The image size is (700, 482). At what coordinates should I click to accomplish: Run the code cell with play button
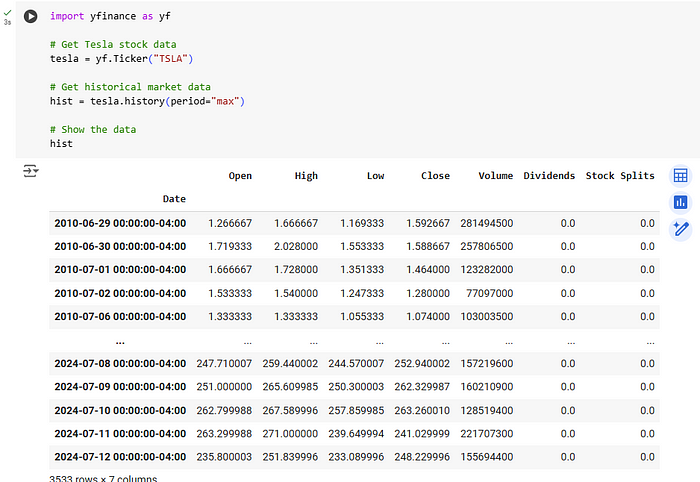tap(30, 17)
